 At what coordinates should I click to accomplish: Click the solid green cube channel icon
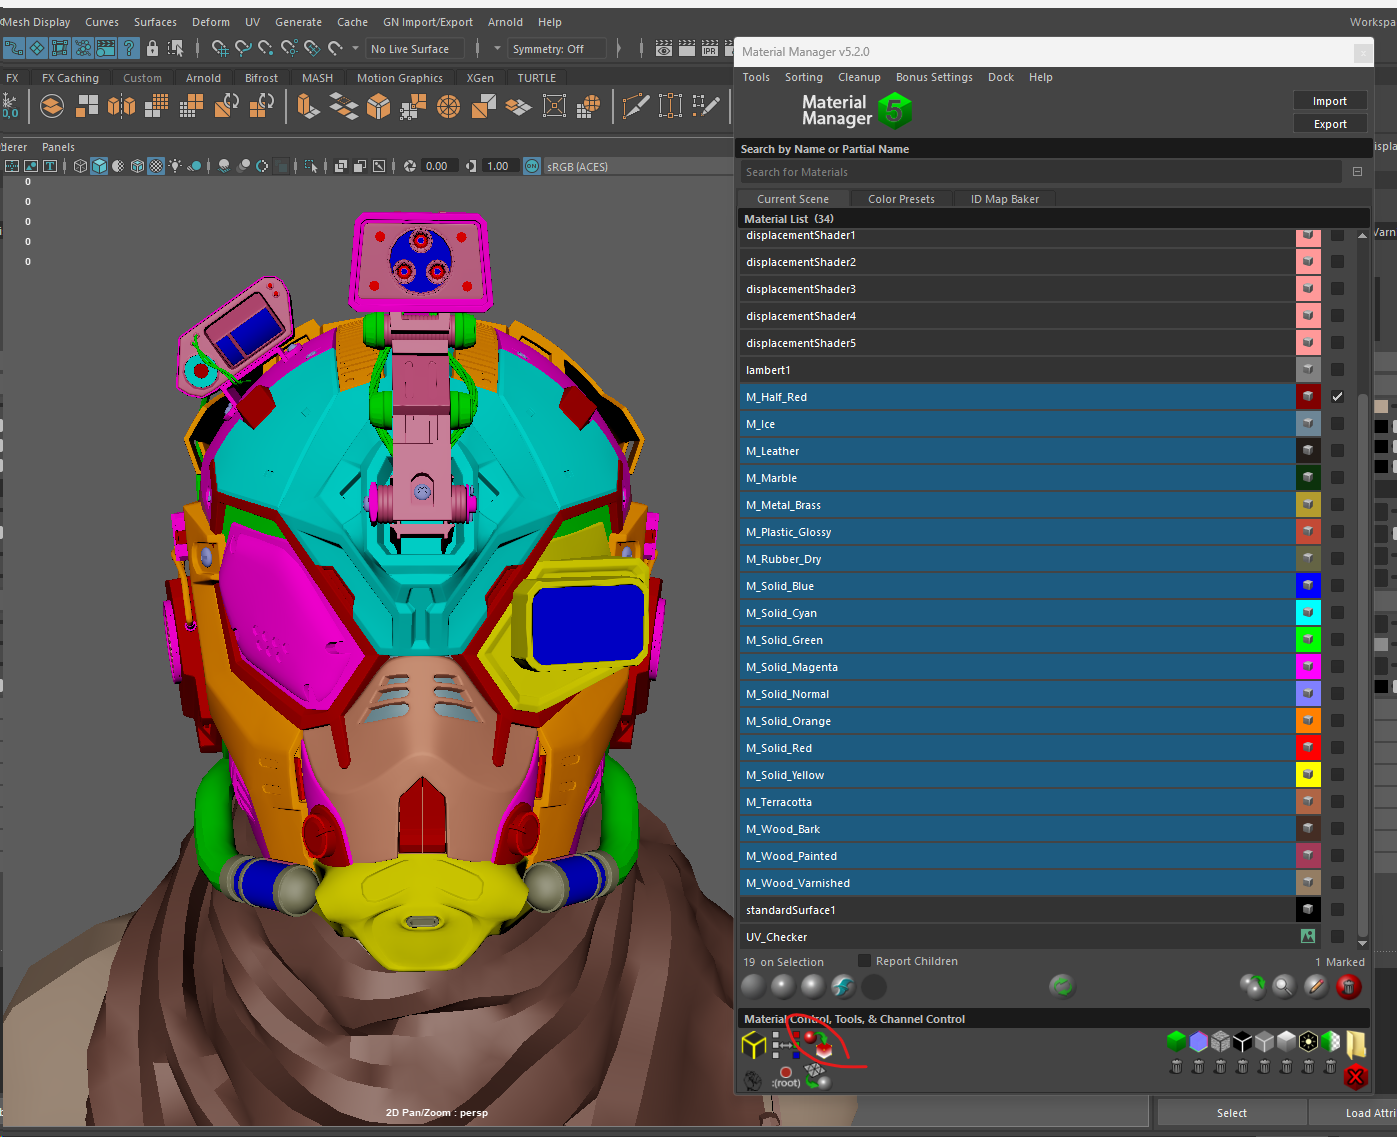(1176, 1042)
